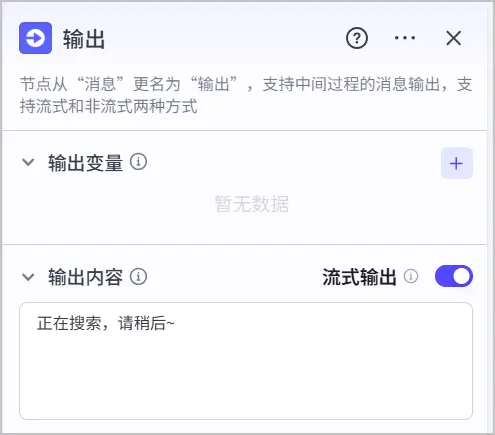Screen dimensions: 495x435
Task: Add a new output variable
Action: (x=457, y=163)
